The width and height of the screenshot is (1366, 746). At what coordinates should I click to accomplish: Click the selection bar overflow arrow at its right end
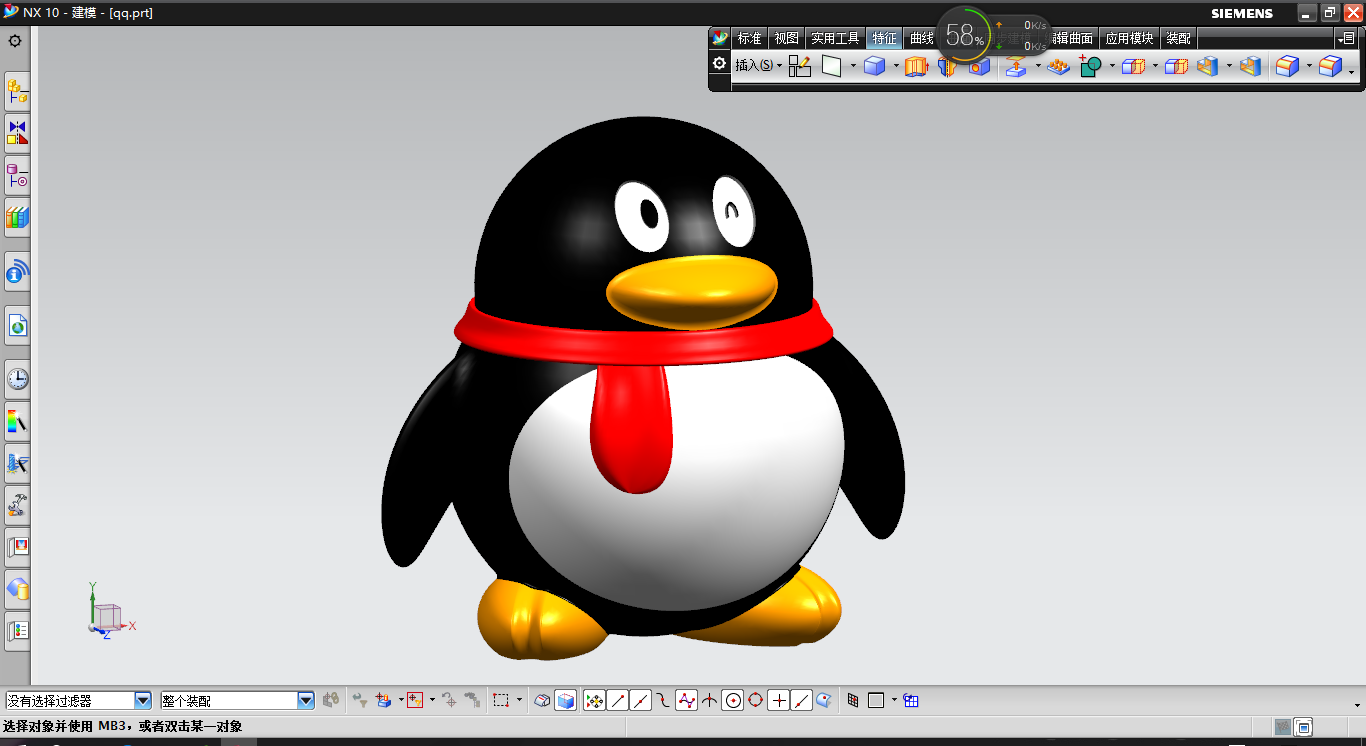[x=1357, y=704]
